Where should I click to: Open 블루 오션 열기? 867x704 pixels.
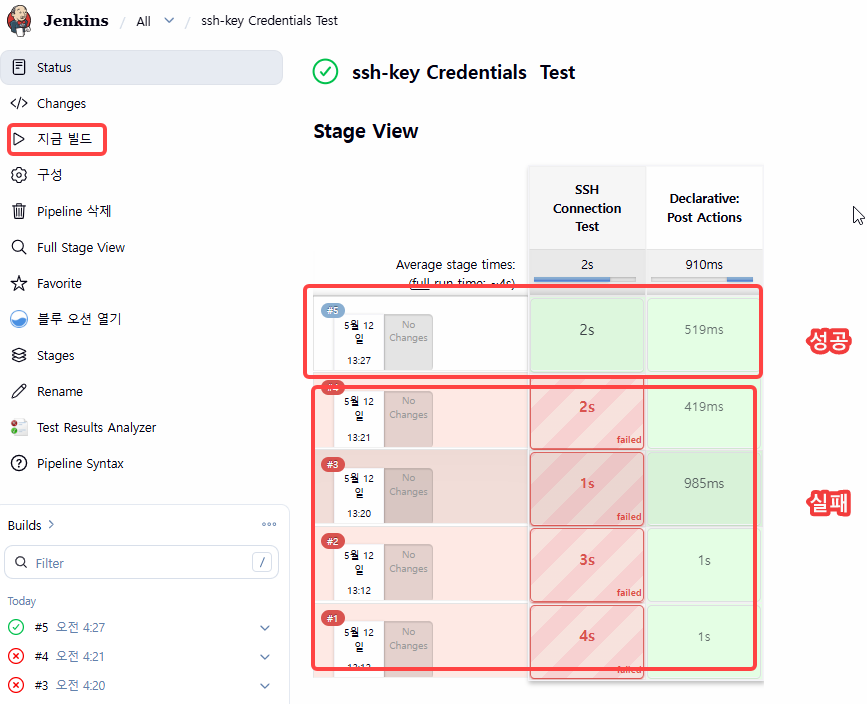click(142, 319)
